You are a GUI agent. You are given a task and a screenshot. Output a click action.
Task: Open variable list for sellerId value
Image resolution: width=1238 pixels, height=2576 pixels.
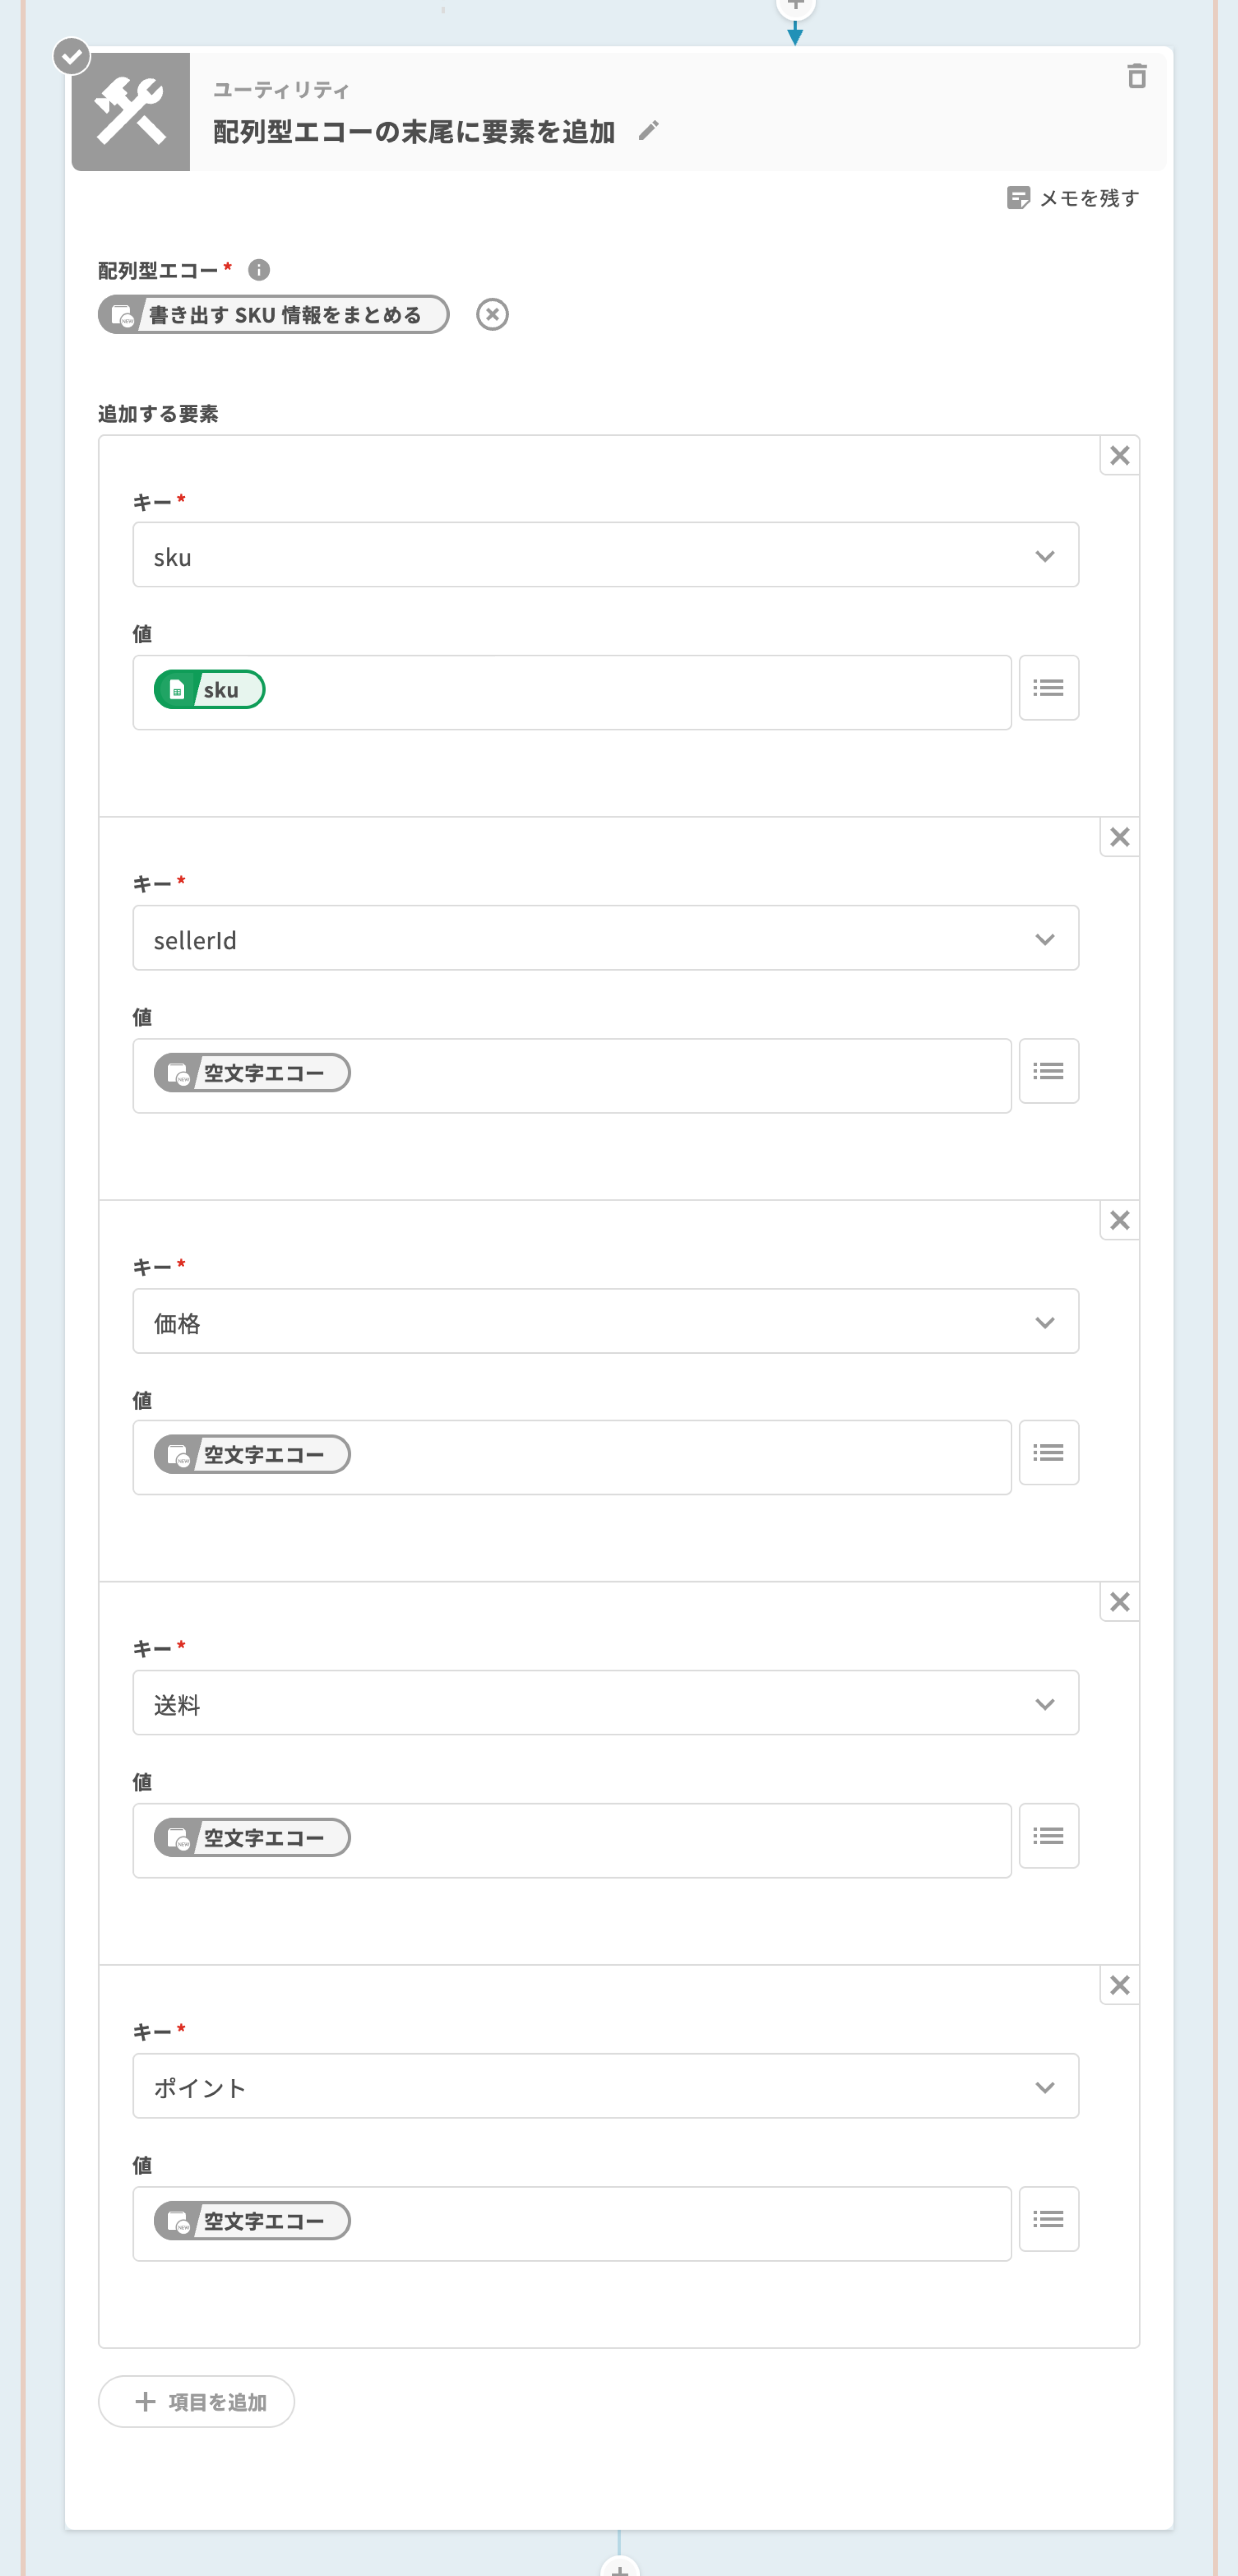(1048, 1071)
